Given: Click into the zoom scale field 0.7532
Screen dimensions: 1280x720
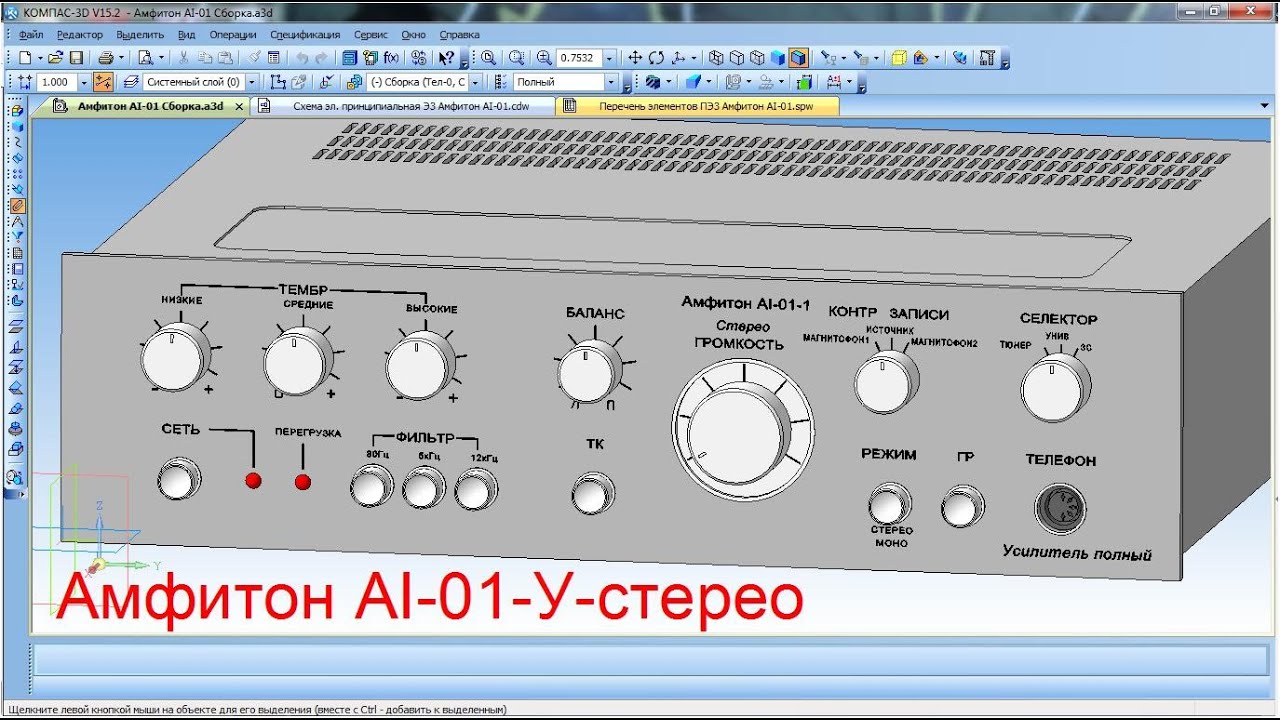Looking at the screenshot, I should coord(580,58).
